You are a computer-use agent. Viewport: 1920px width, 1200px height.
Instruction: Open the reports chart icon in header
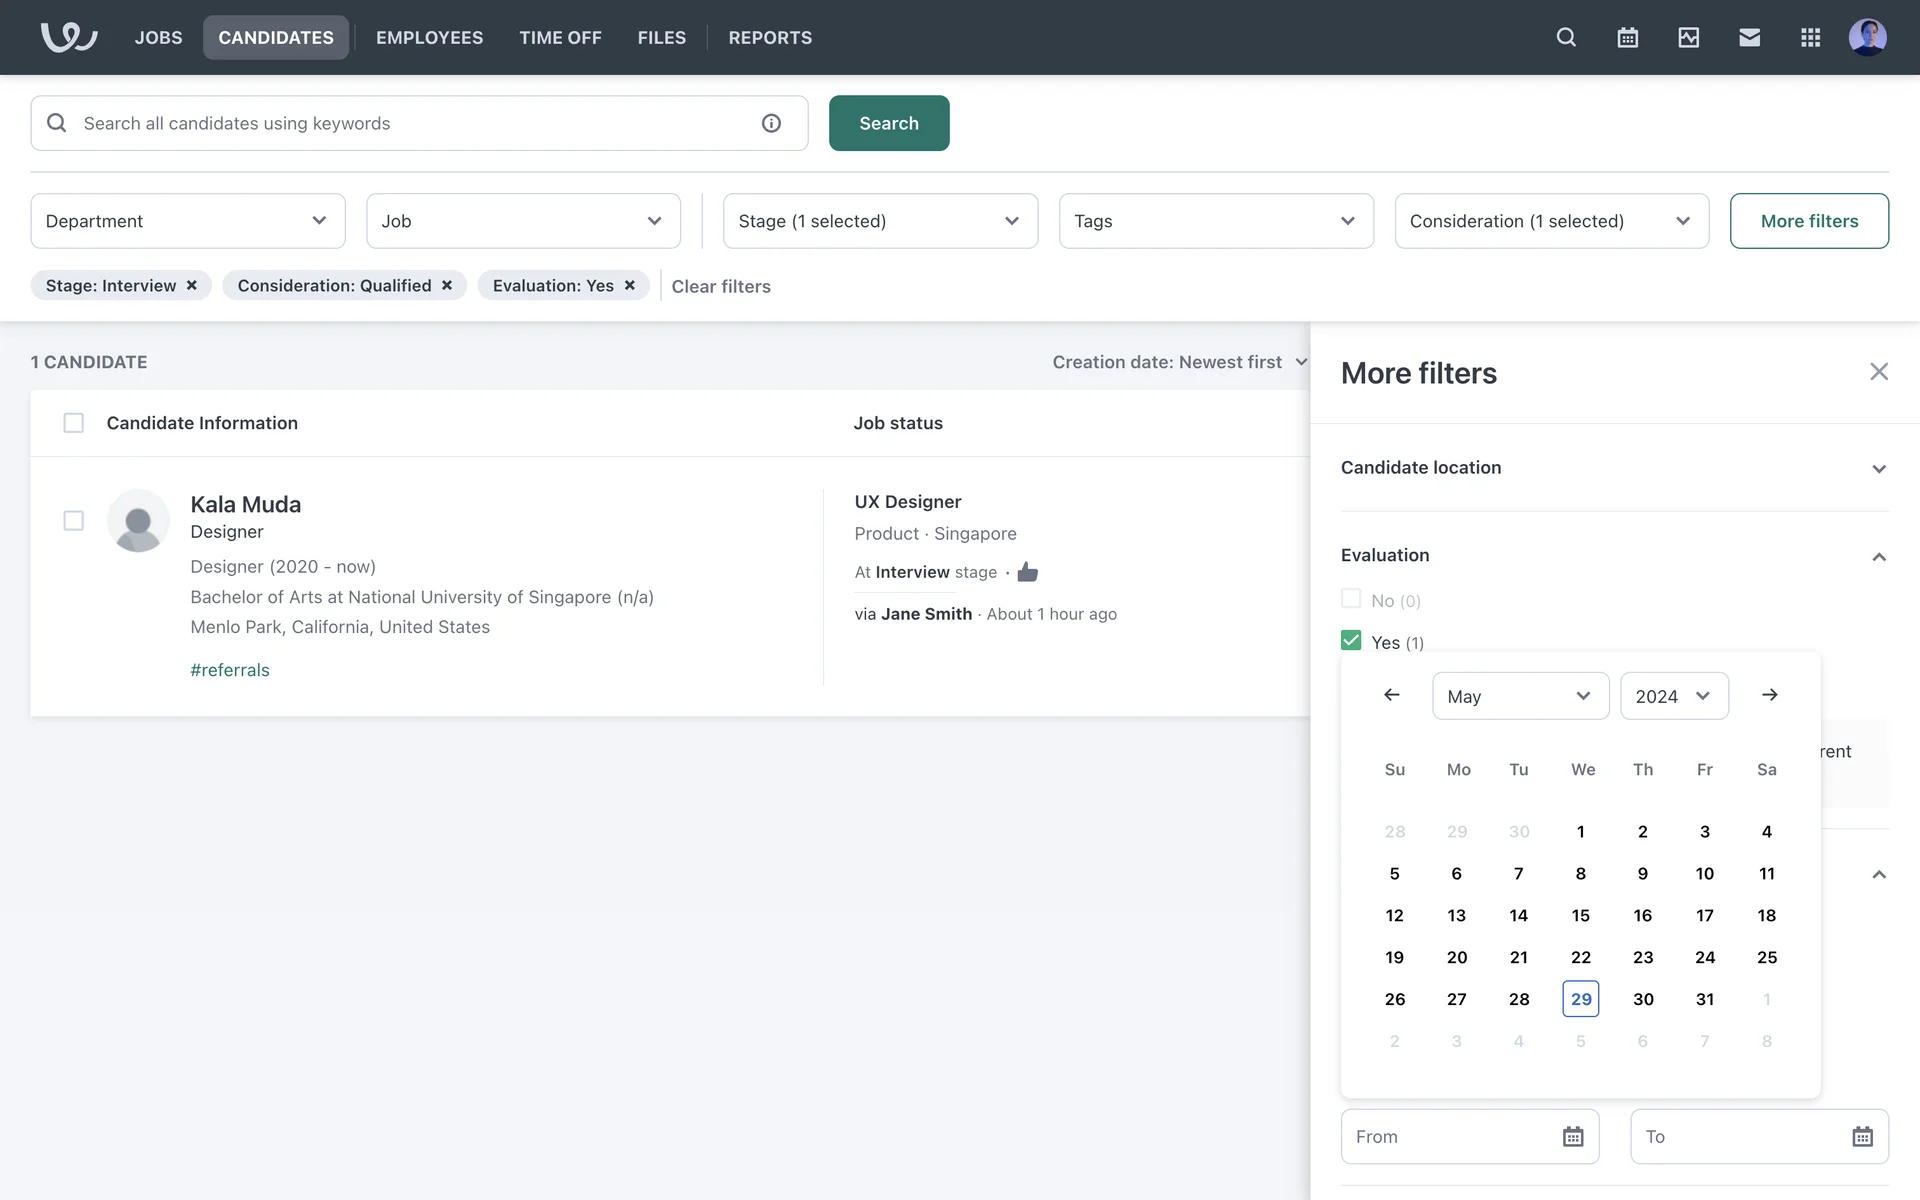[1688, 38]
